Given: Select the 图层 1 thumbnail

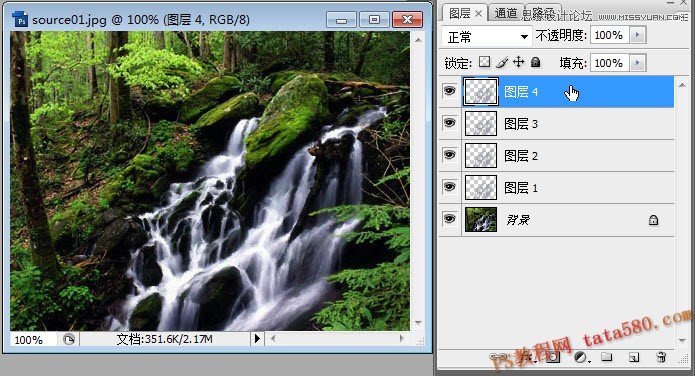Looking at the screenshot, I should point(481,187).
